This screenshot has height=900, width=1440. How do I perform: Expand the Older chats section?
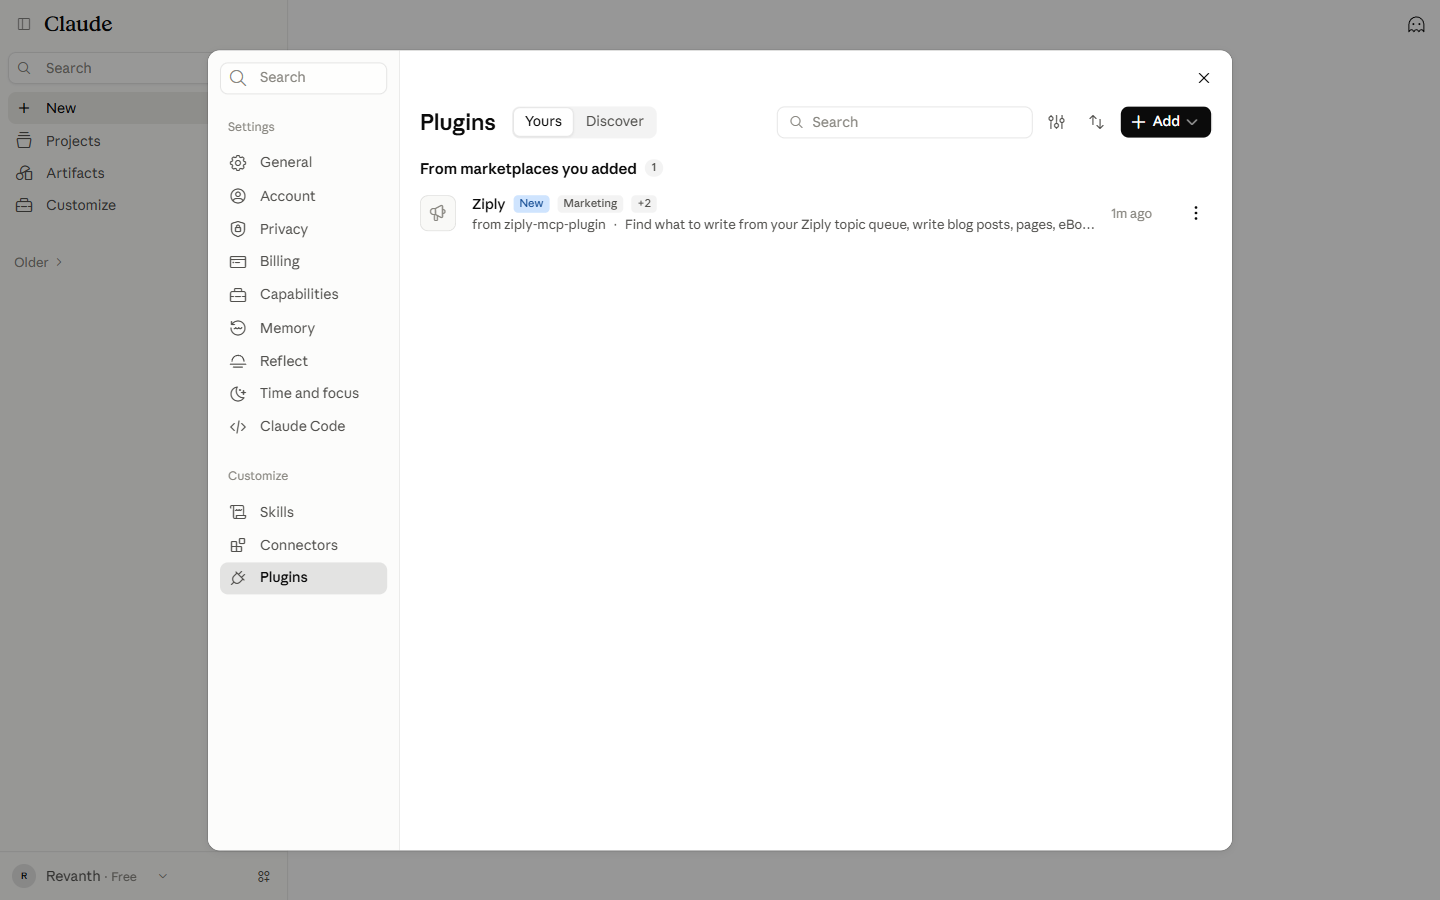coord(39,262)
